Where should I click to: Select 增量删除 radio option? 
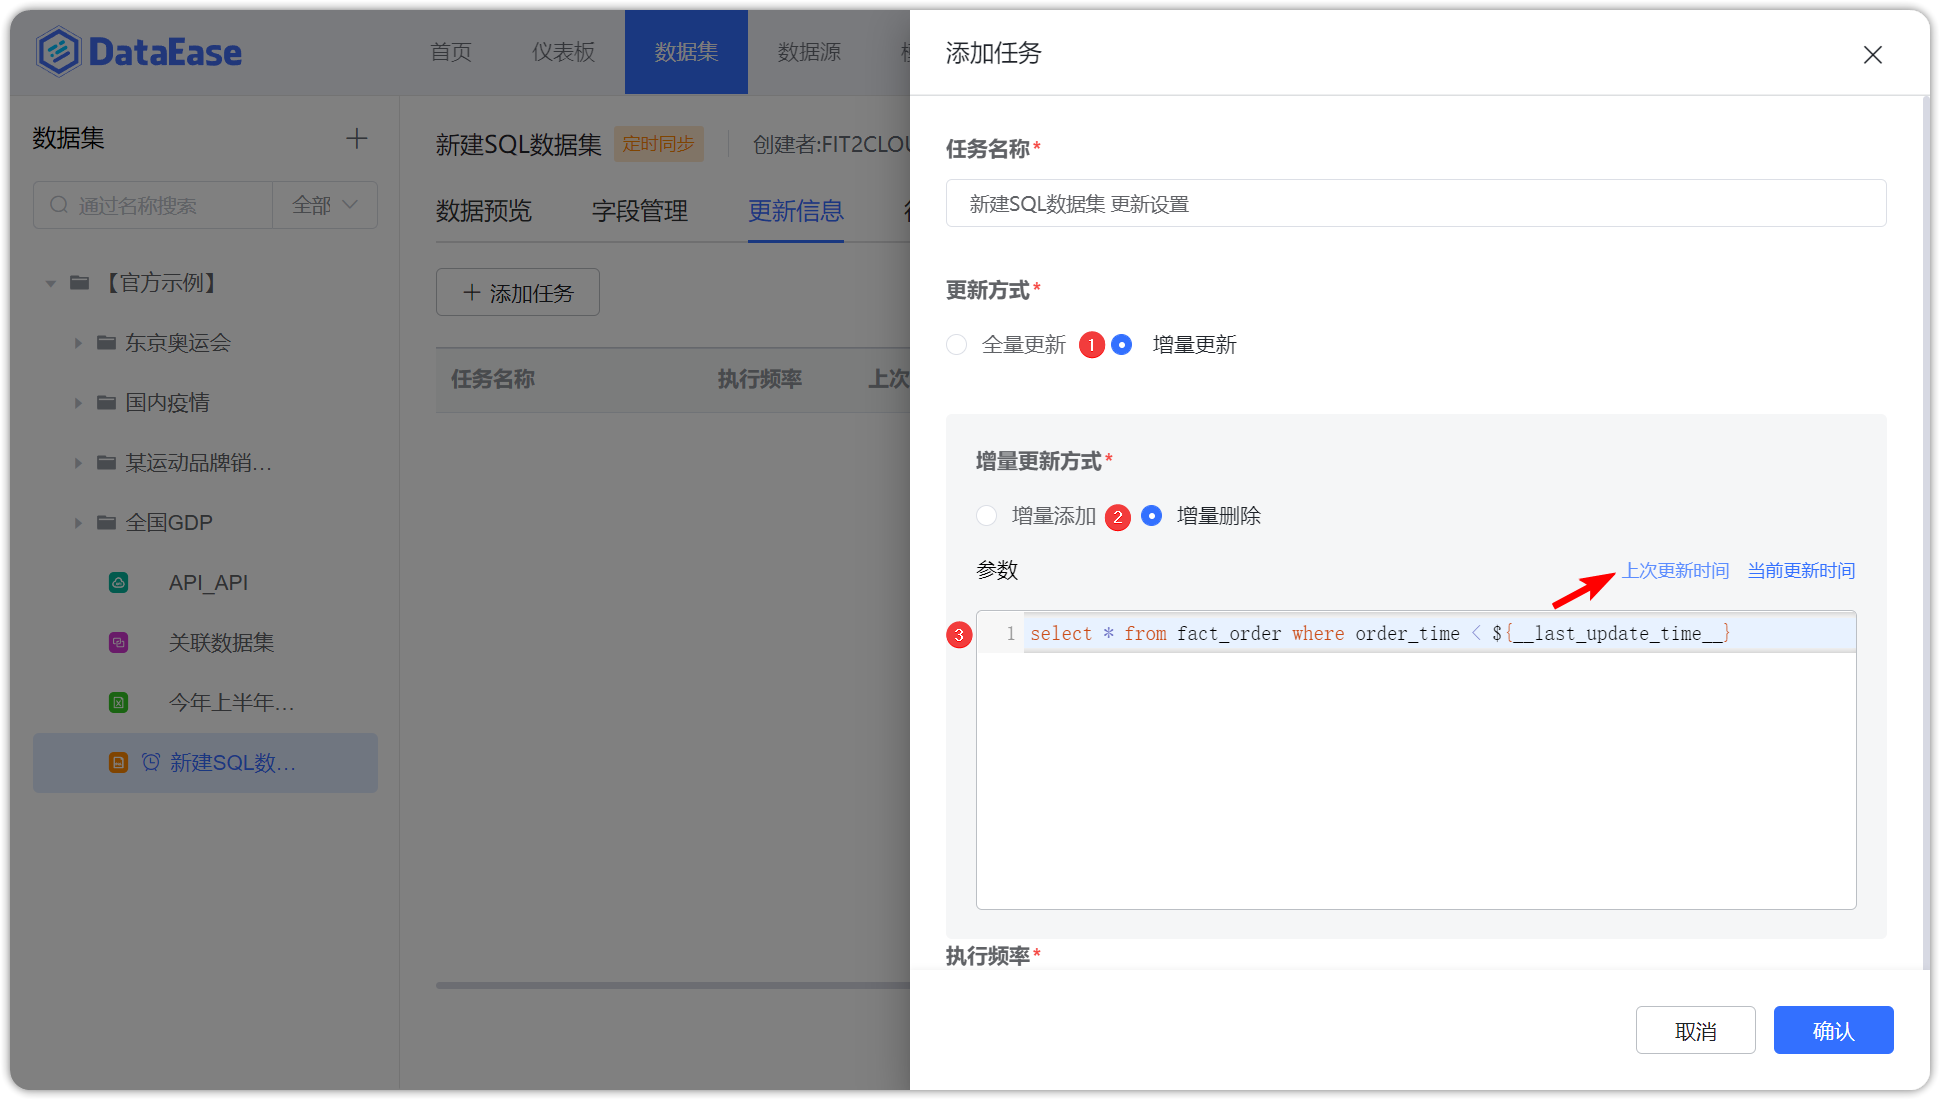[x=1152, y=516]
